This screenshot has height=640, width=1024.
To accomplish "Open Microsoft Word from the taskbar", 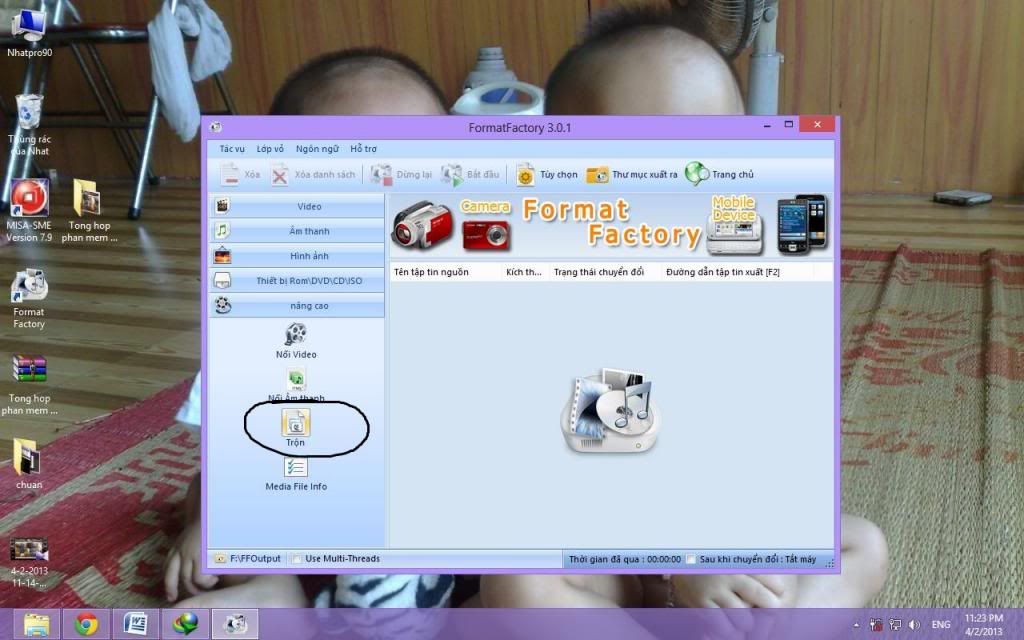I will [136, 625].
